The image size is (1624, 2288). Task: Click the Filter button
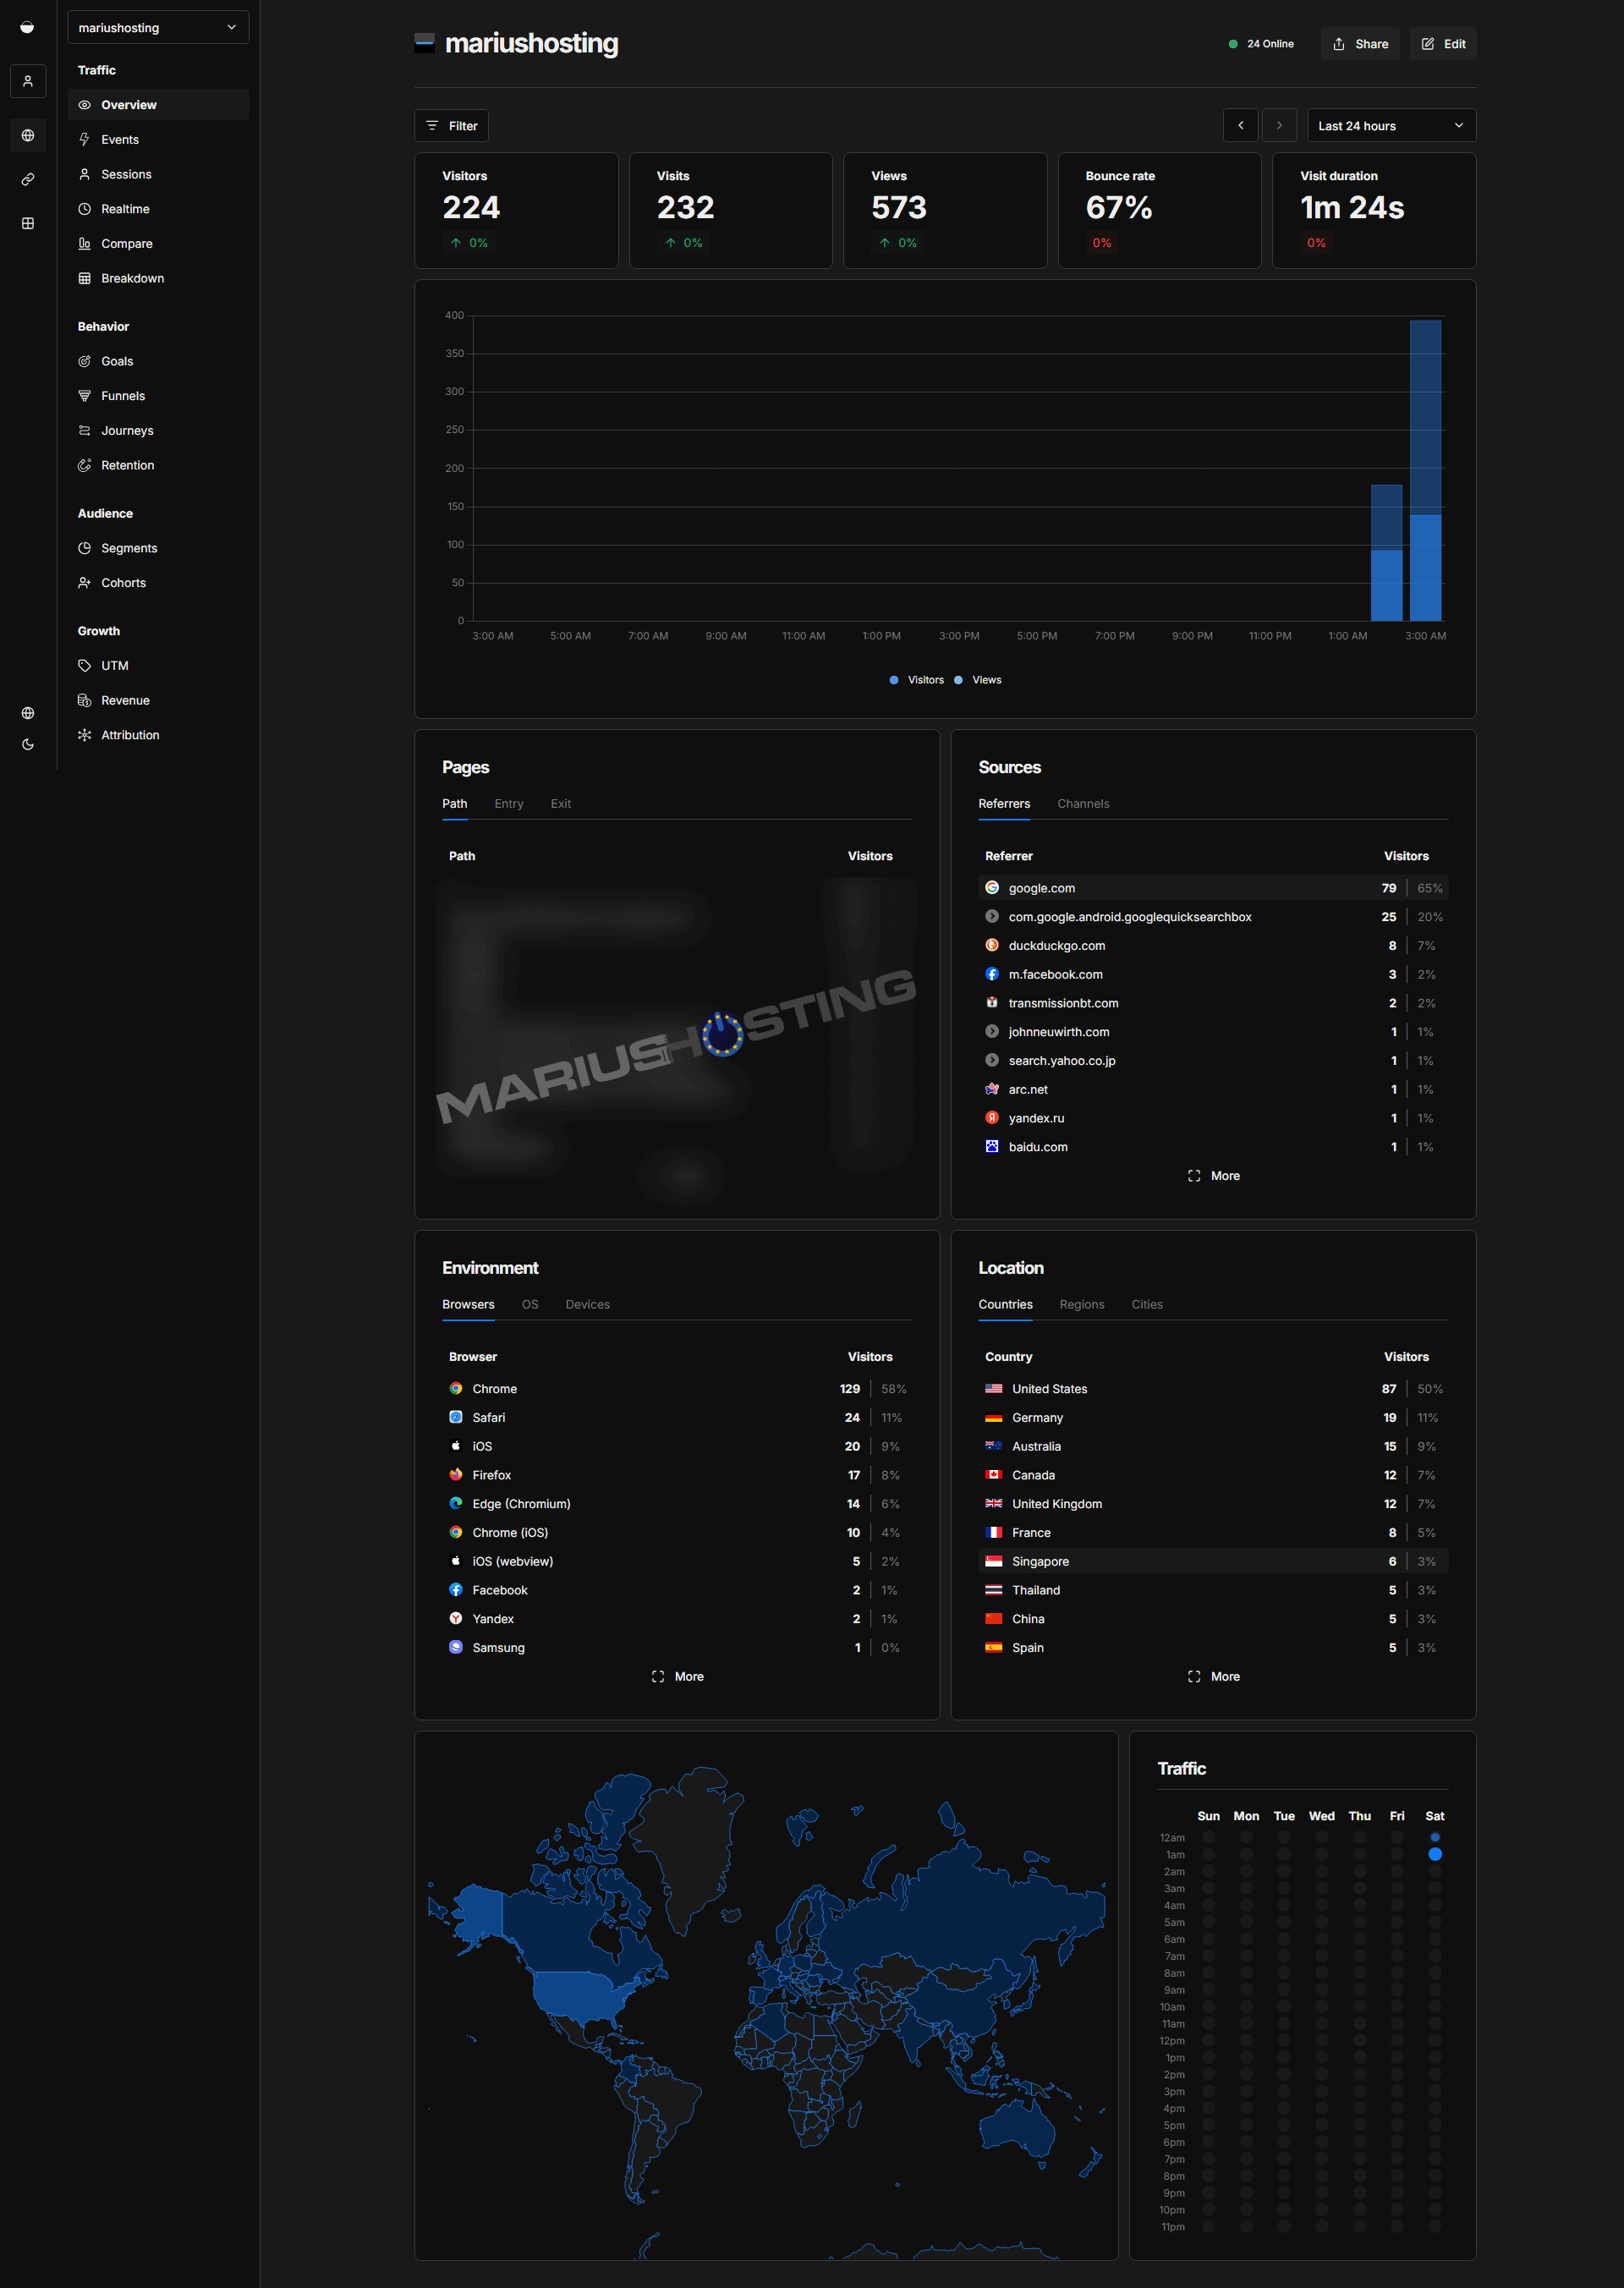(x=452, y=126)
